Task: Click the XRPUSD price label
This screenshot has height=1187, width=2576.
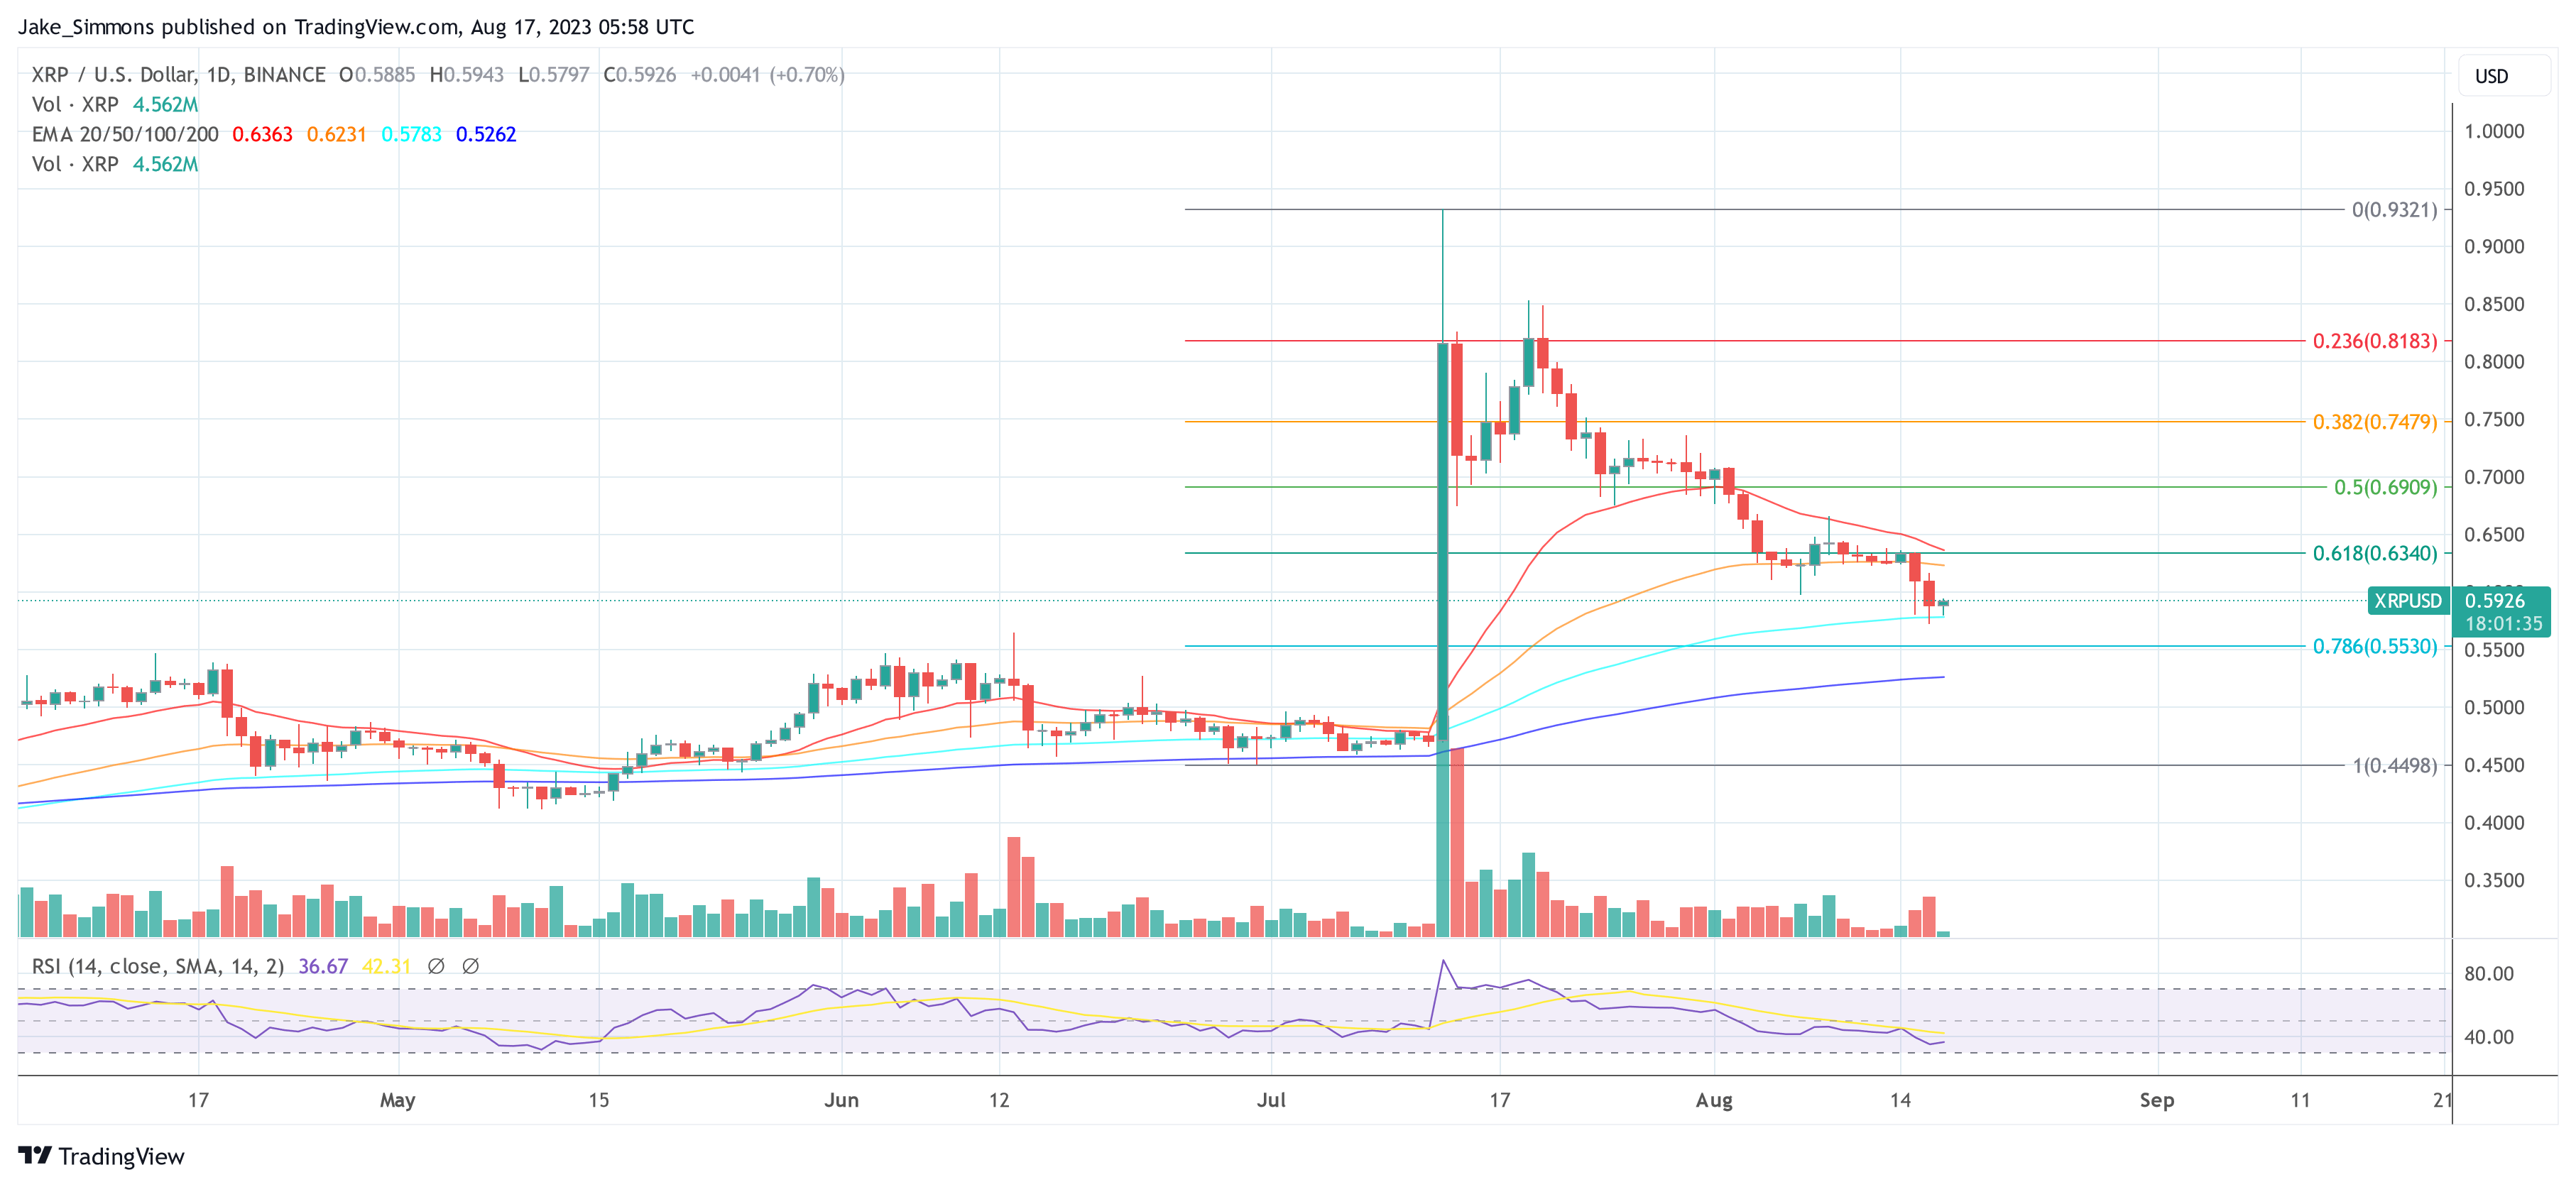Action: coord(2408,601)
